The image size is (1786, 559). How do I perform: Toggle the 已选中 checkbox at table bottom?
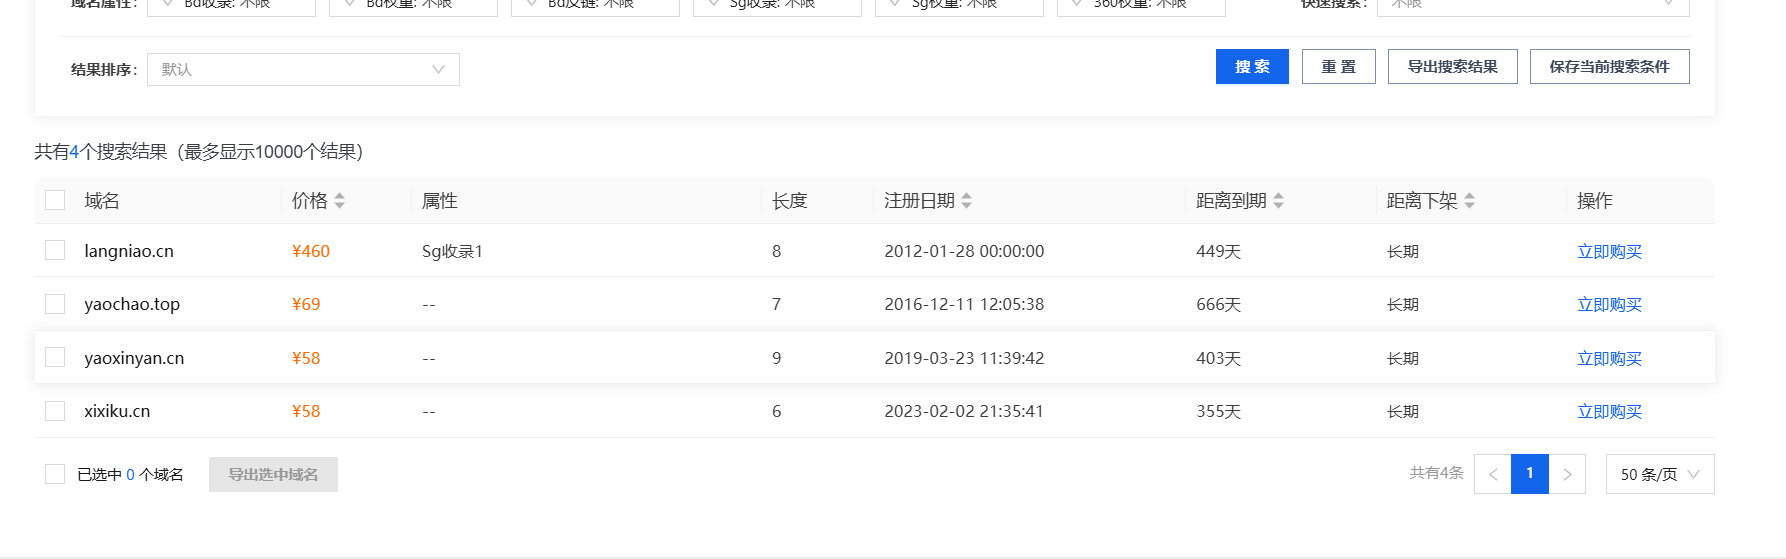coord(55,474)
